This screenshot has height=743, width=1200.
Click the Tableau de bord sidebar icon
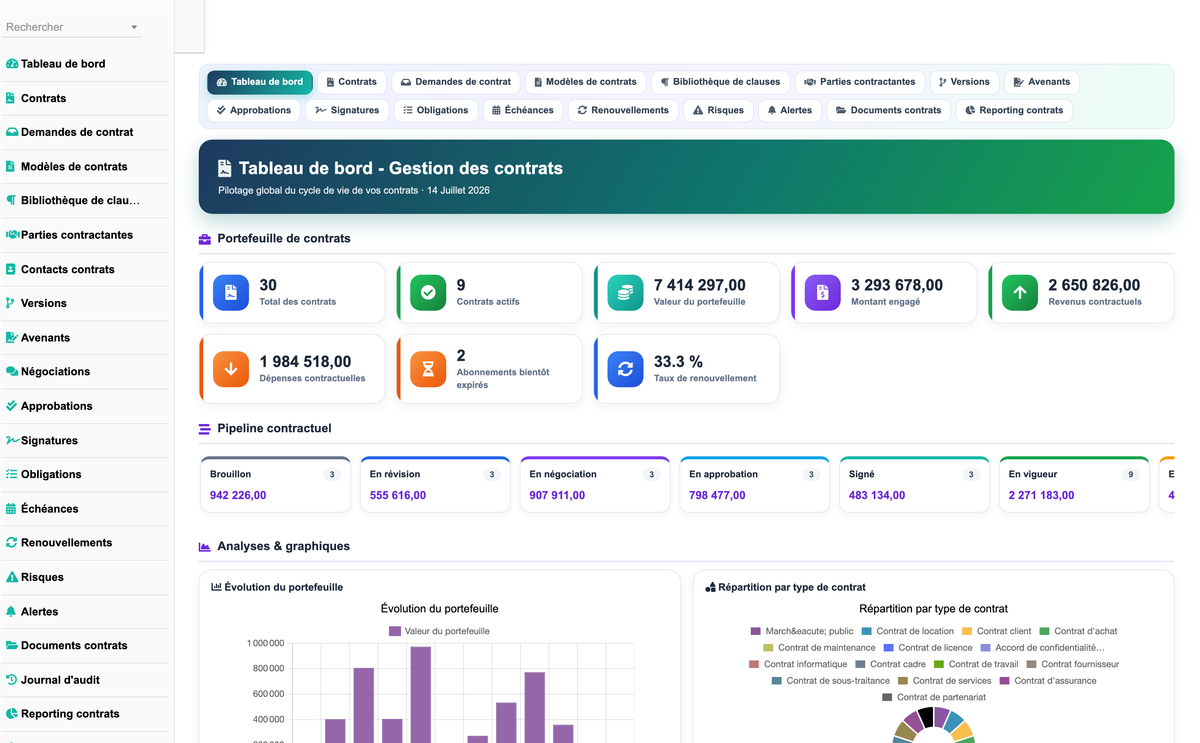click(12, 64)
